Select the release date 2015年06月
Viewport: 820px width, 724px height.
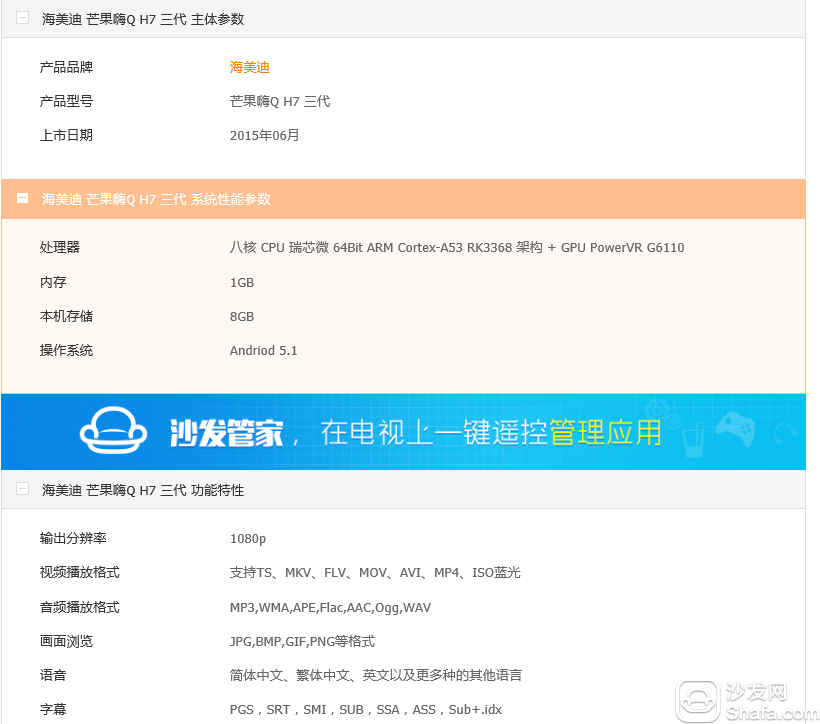pos(264,135)
